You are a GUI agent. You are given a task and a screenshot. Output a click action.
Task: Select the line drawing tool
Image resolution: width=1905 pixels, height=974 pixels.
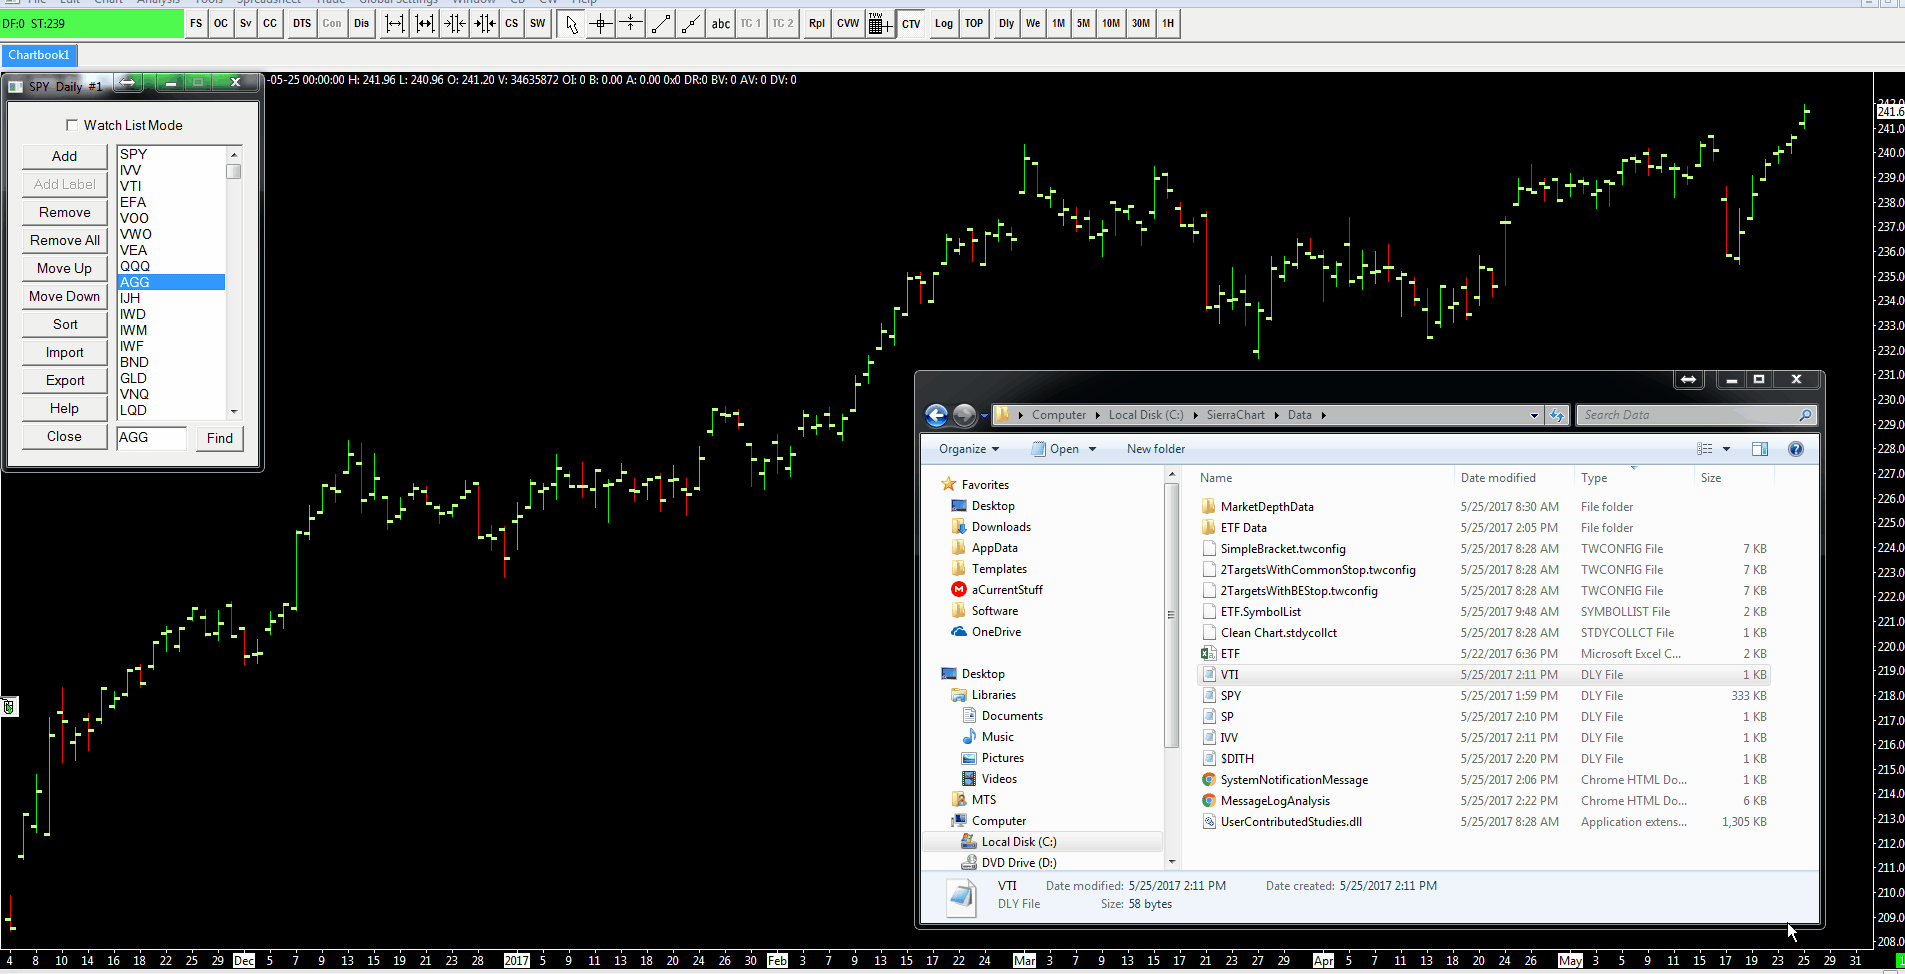[x=661, y=24]
